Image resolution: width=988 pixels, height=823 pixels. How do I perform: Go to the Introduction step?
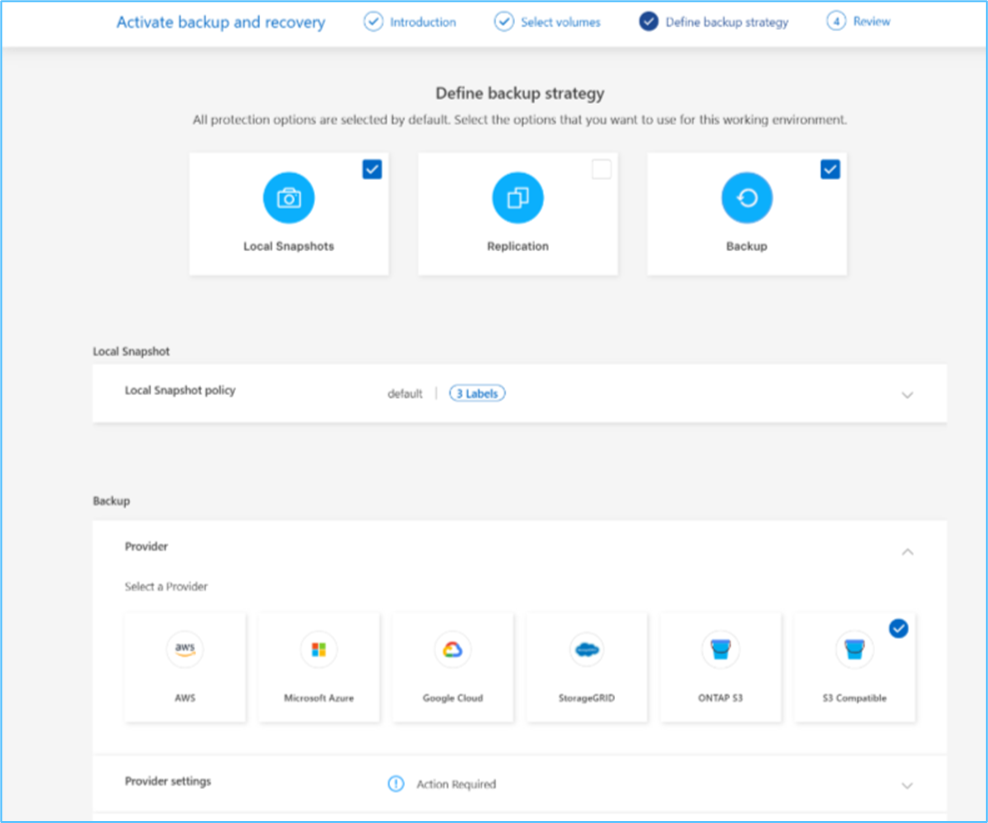(x=410, y=22)
